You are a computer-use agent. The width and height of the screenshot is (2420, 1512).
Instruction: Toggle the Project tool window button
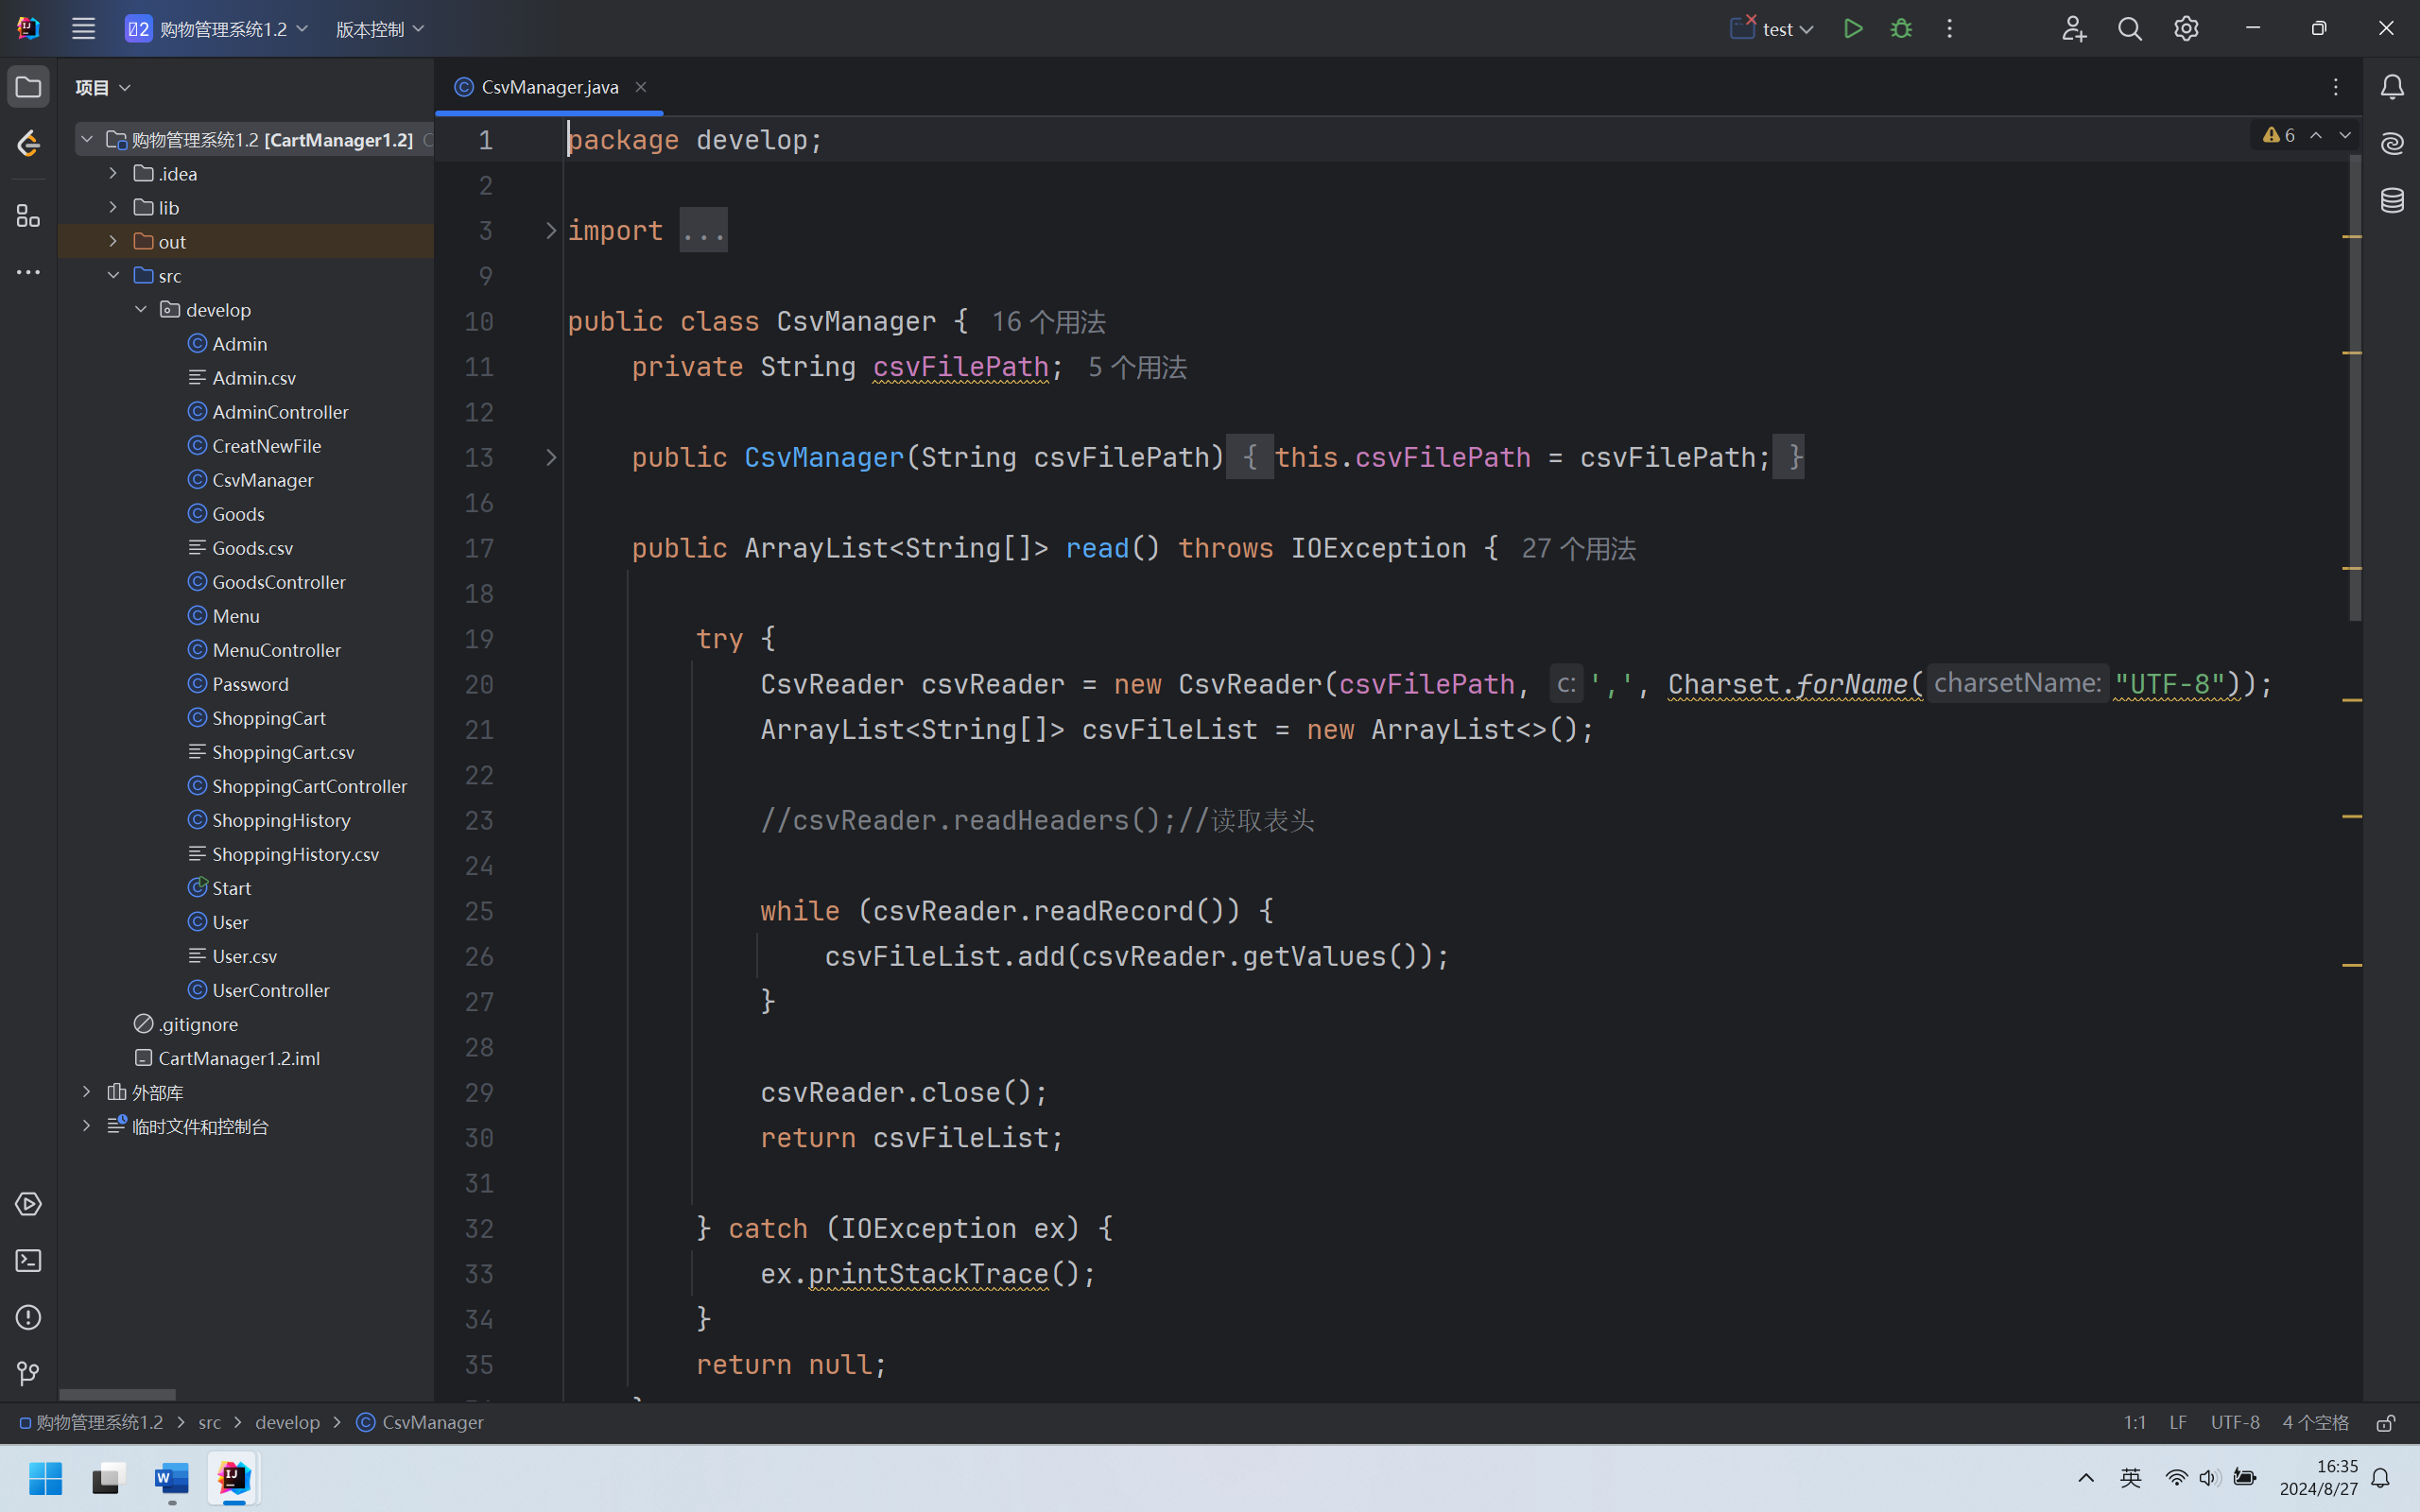[28, 87]
